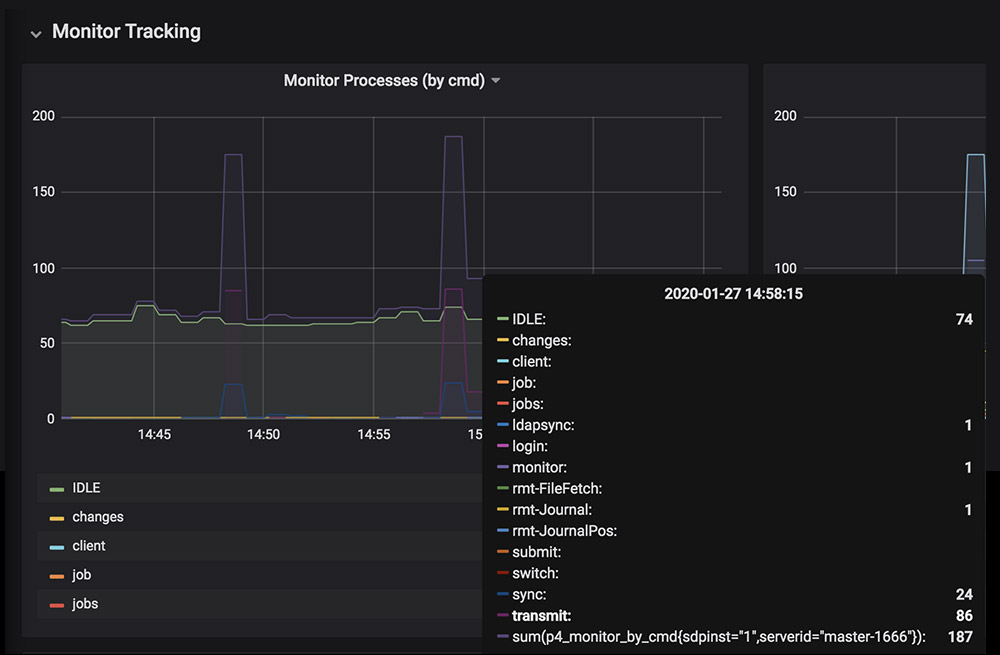
Task: Collapse the Monitor Tracking row chevron
Action: [36, 33]
